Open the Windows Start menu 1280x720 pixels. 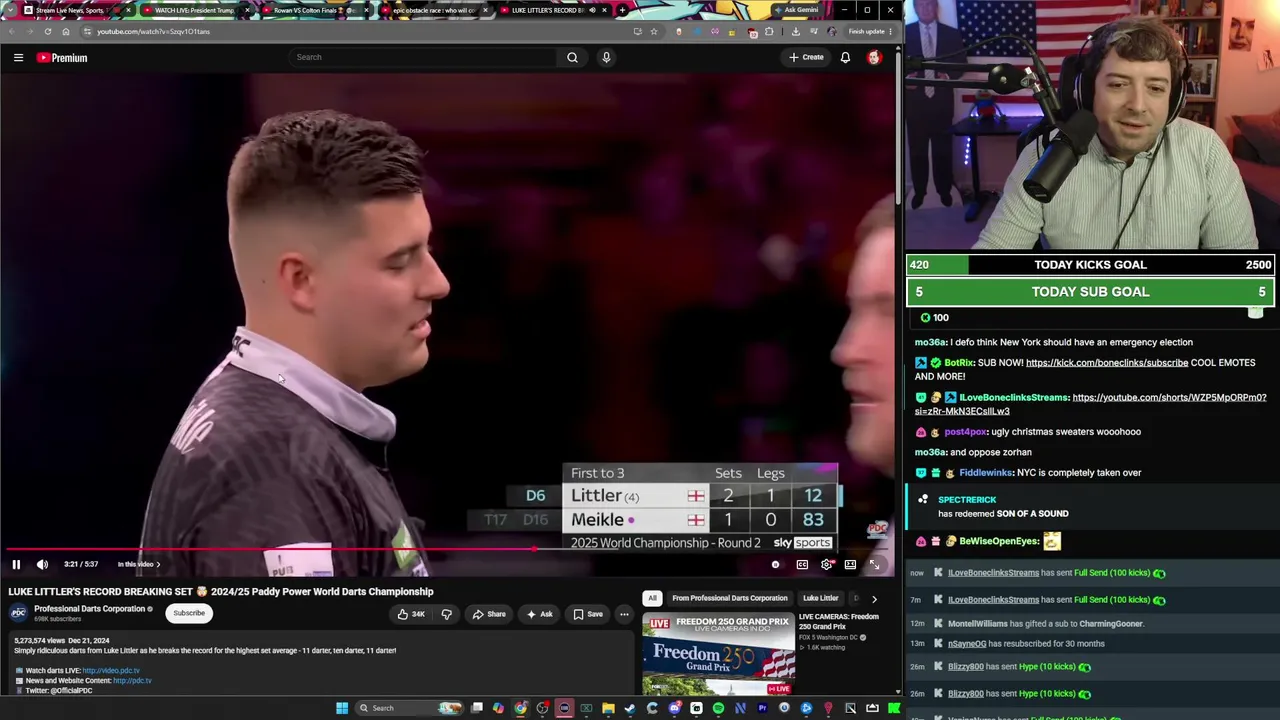[x=342, y=708]
